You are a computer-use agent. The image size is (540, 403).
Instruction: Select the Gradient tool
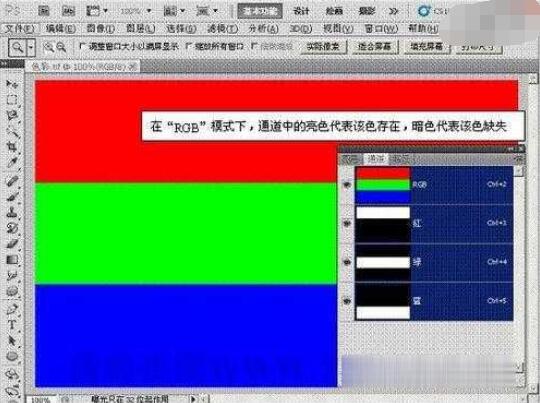(x=12, y=259)
